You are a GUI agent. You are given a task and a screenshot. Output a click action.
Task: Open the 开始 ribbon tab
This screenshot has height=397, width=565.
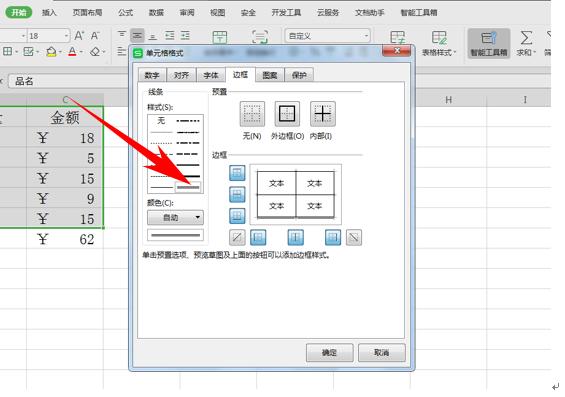pyautogui.click(x=19, y=13)
